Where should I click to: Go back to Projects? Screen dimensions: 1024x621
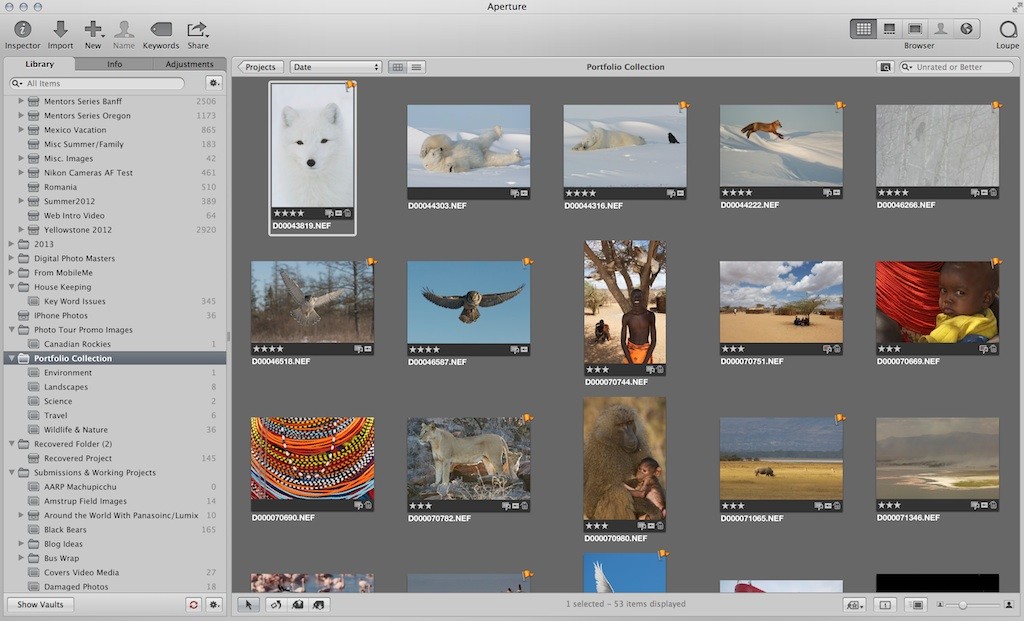[260, 67]
